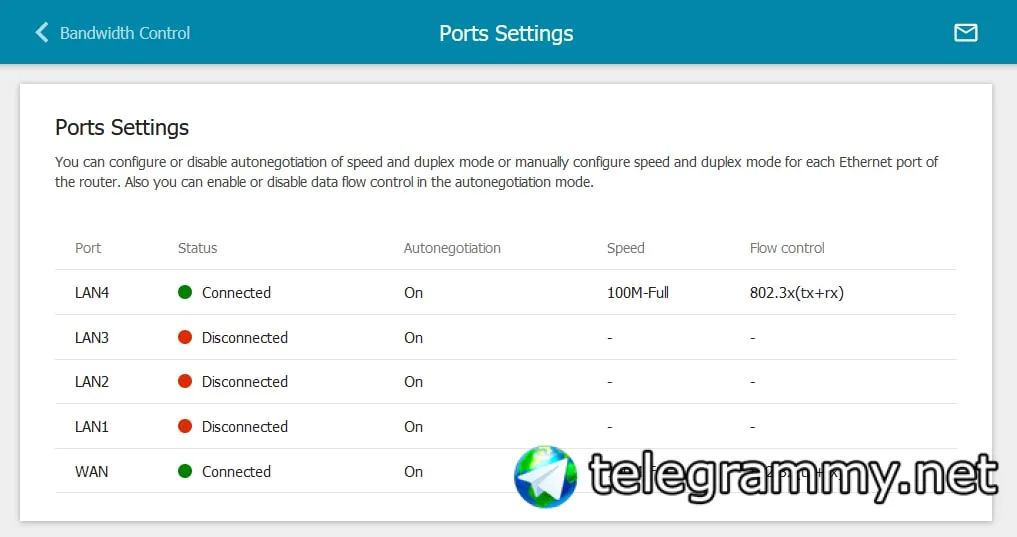Select the LAN3 port entry
This screenshot has height=537, width=1017.
(505, 337)
